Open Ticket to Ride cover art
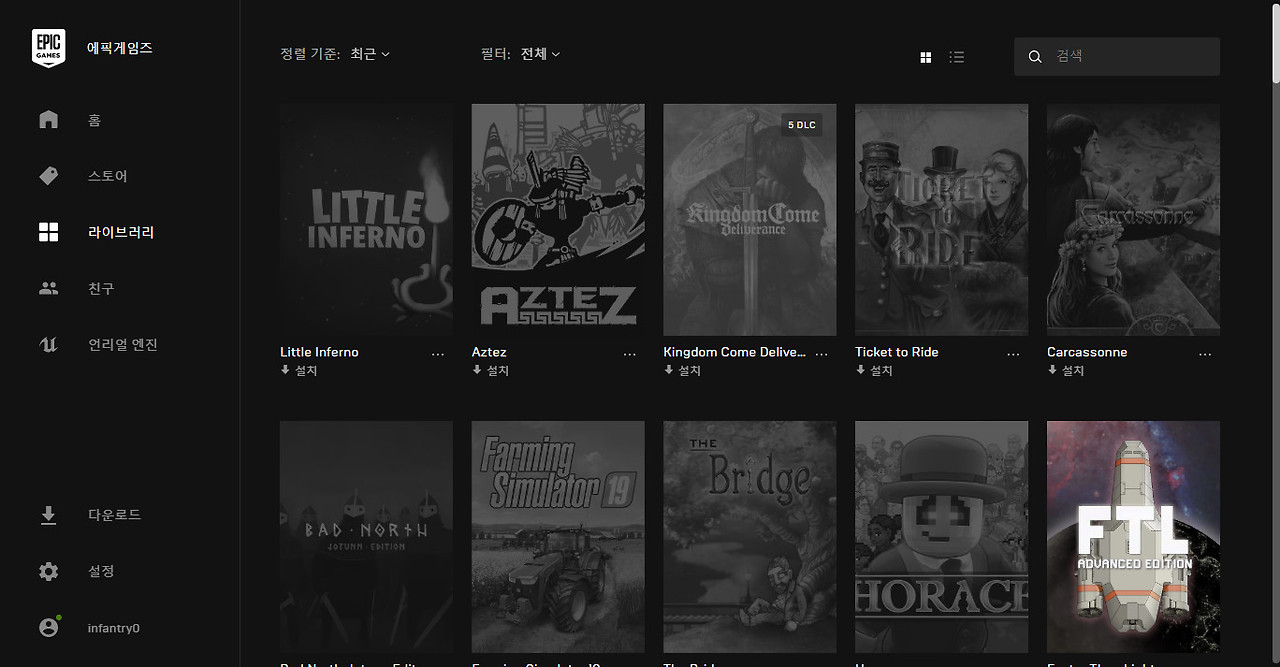 pyautogui.click(x=941, y=220)
